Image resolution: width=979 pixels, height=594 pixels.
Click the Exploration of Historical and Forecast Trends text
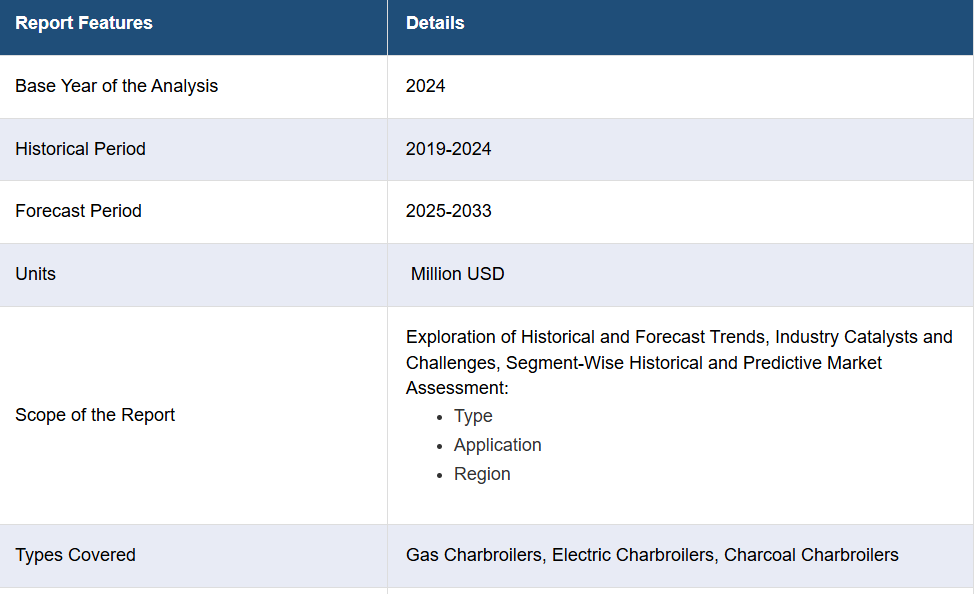[585, 337]
